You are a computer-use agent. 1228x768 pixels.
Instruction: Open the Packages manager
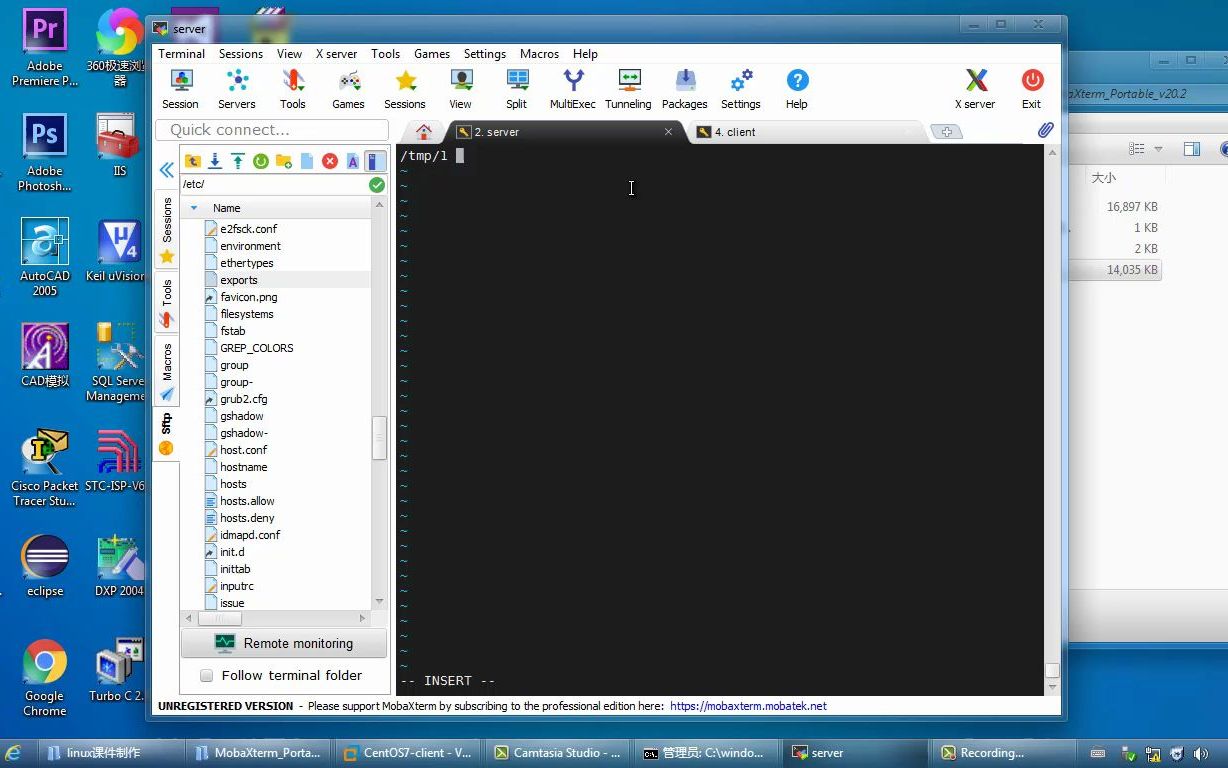pyautogui.click(x=684, y=88)
